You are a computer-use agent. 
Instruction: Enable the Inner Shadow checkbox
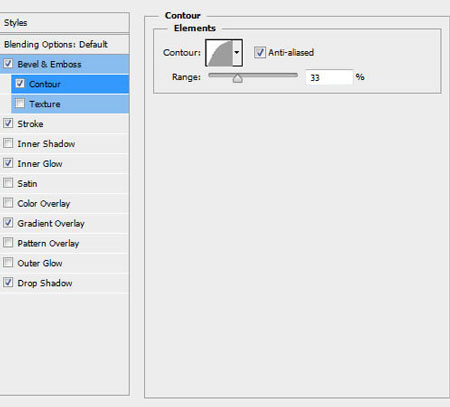[x=8, y=143]
